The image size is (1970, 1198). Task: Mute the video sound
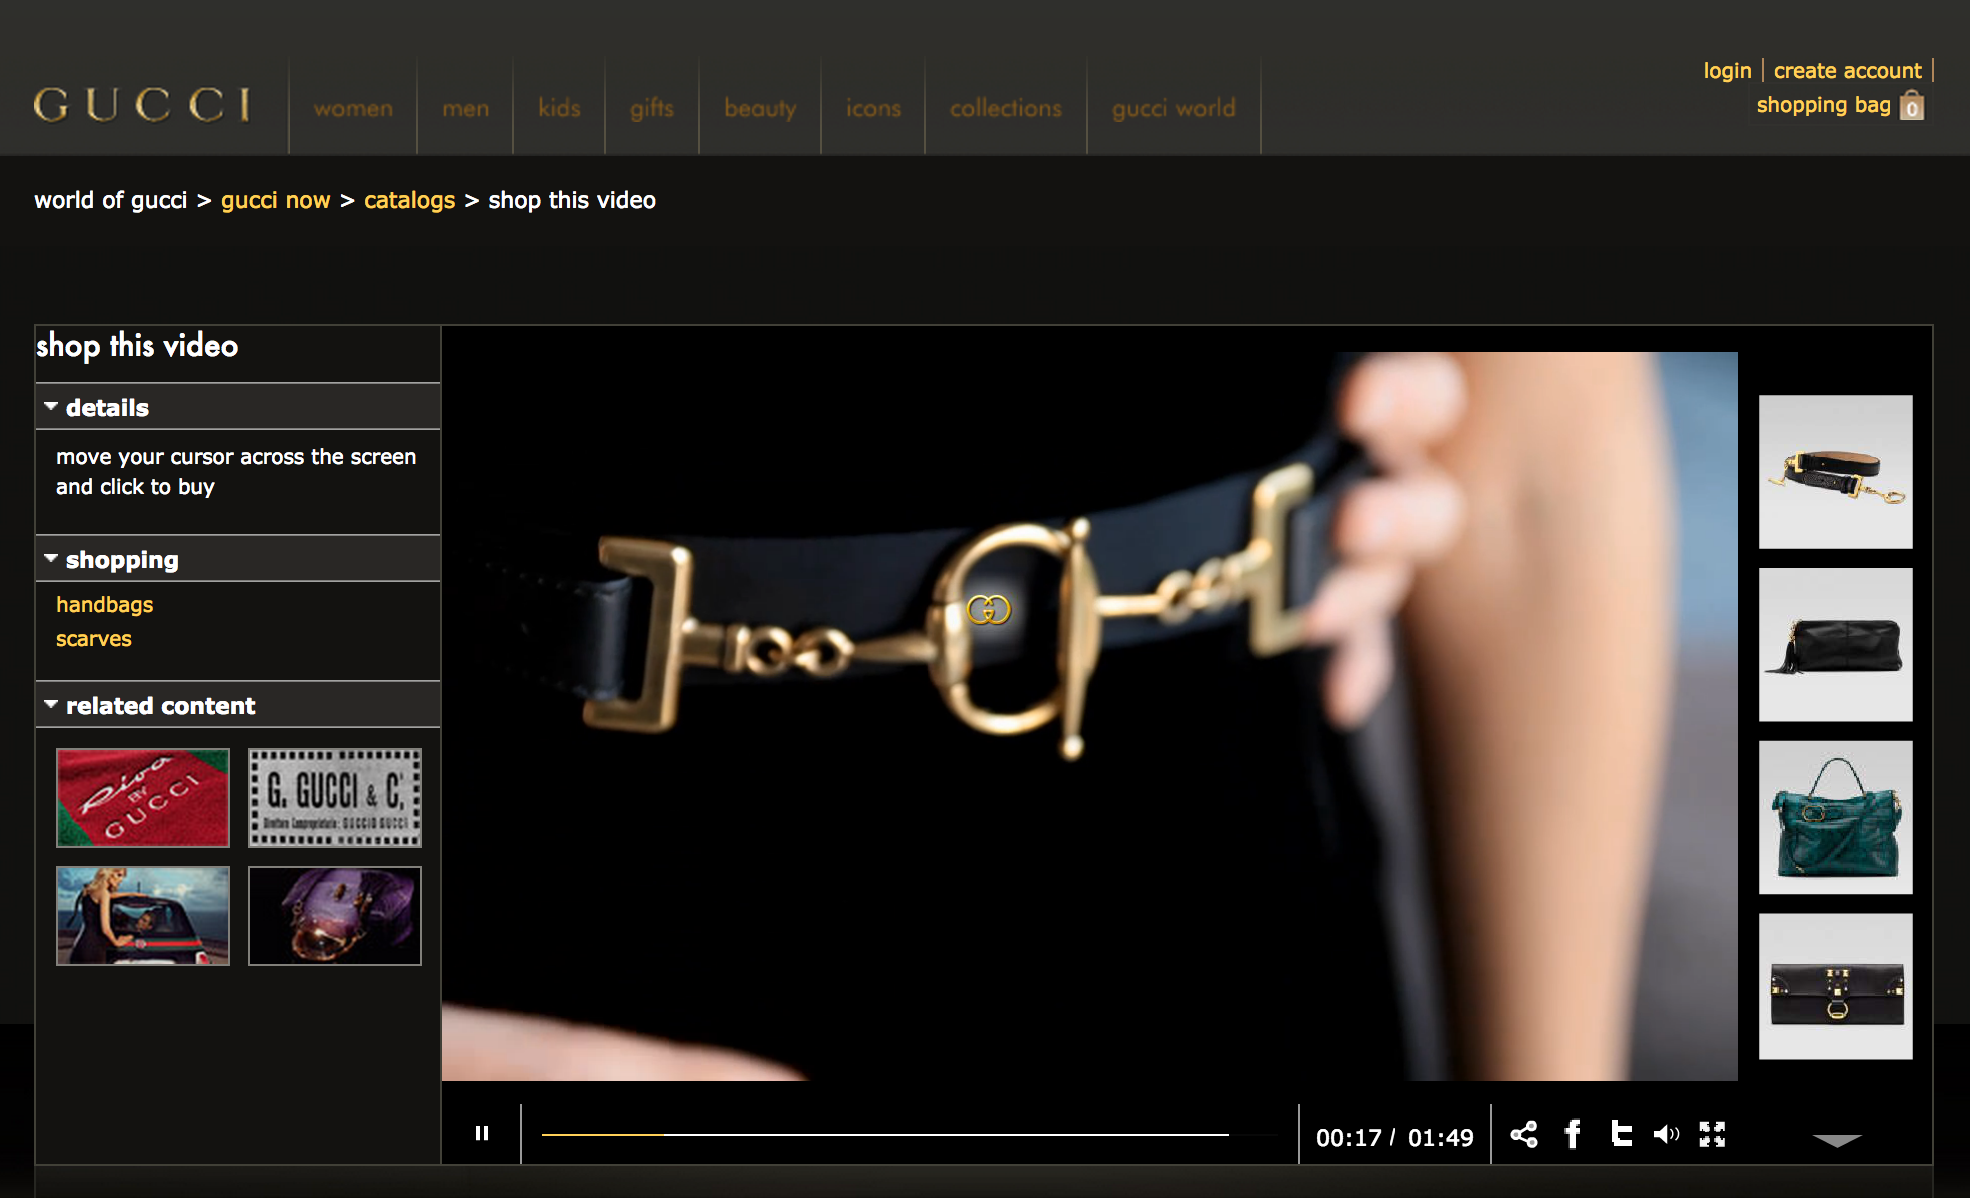tap(1666, 1133)
